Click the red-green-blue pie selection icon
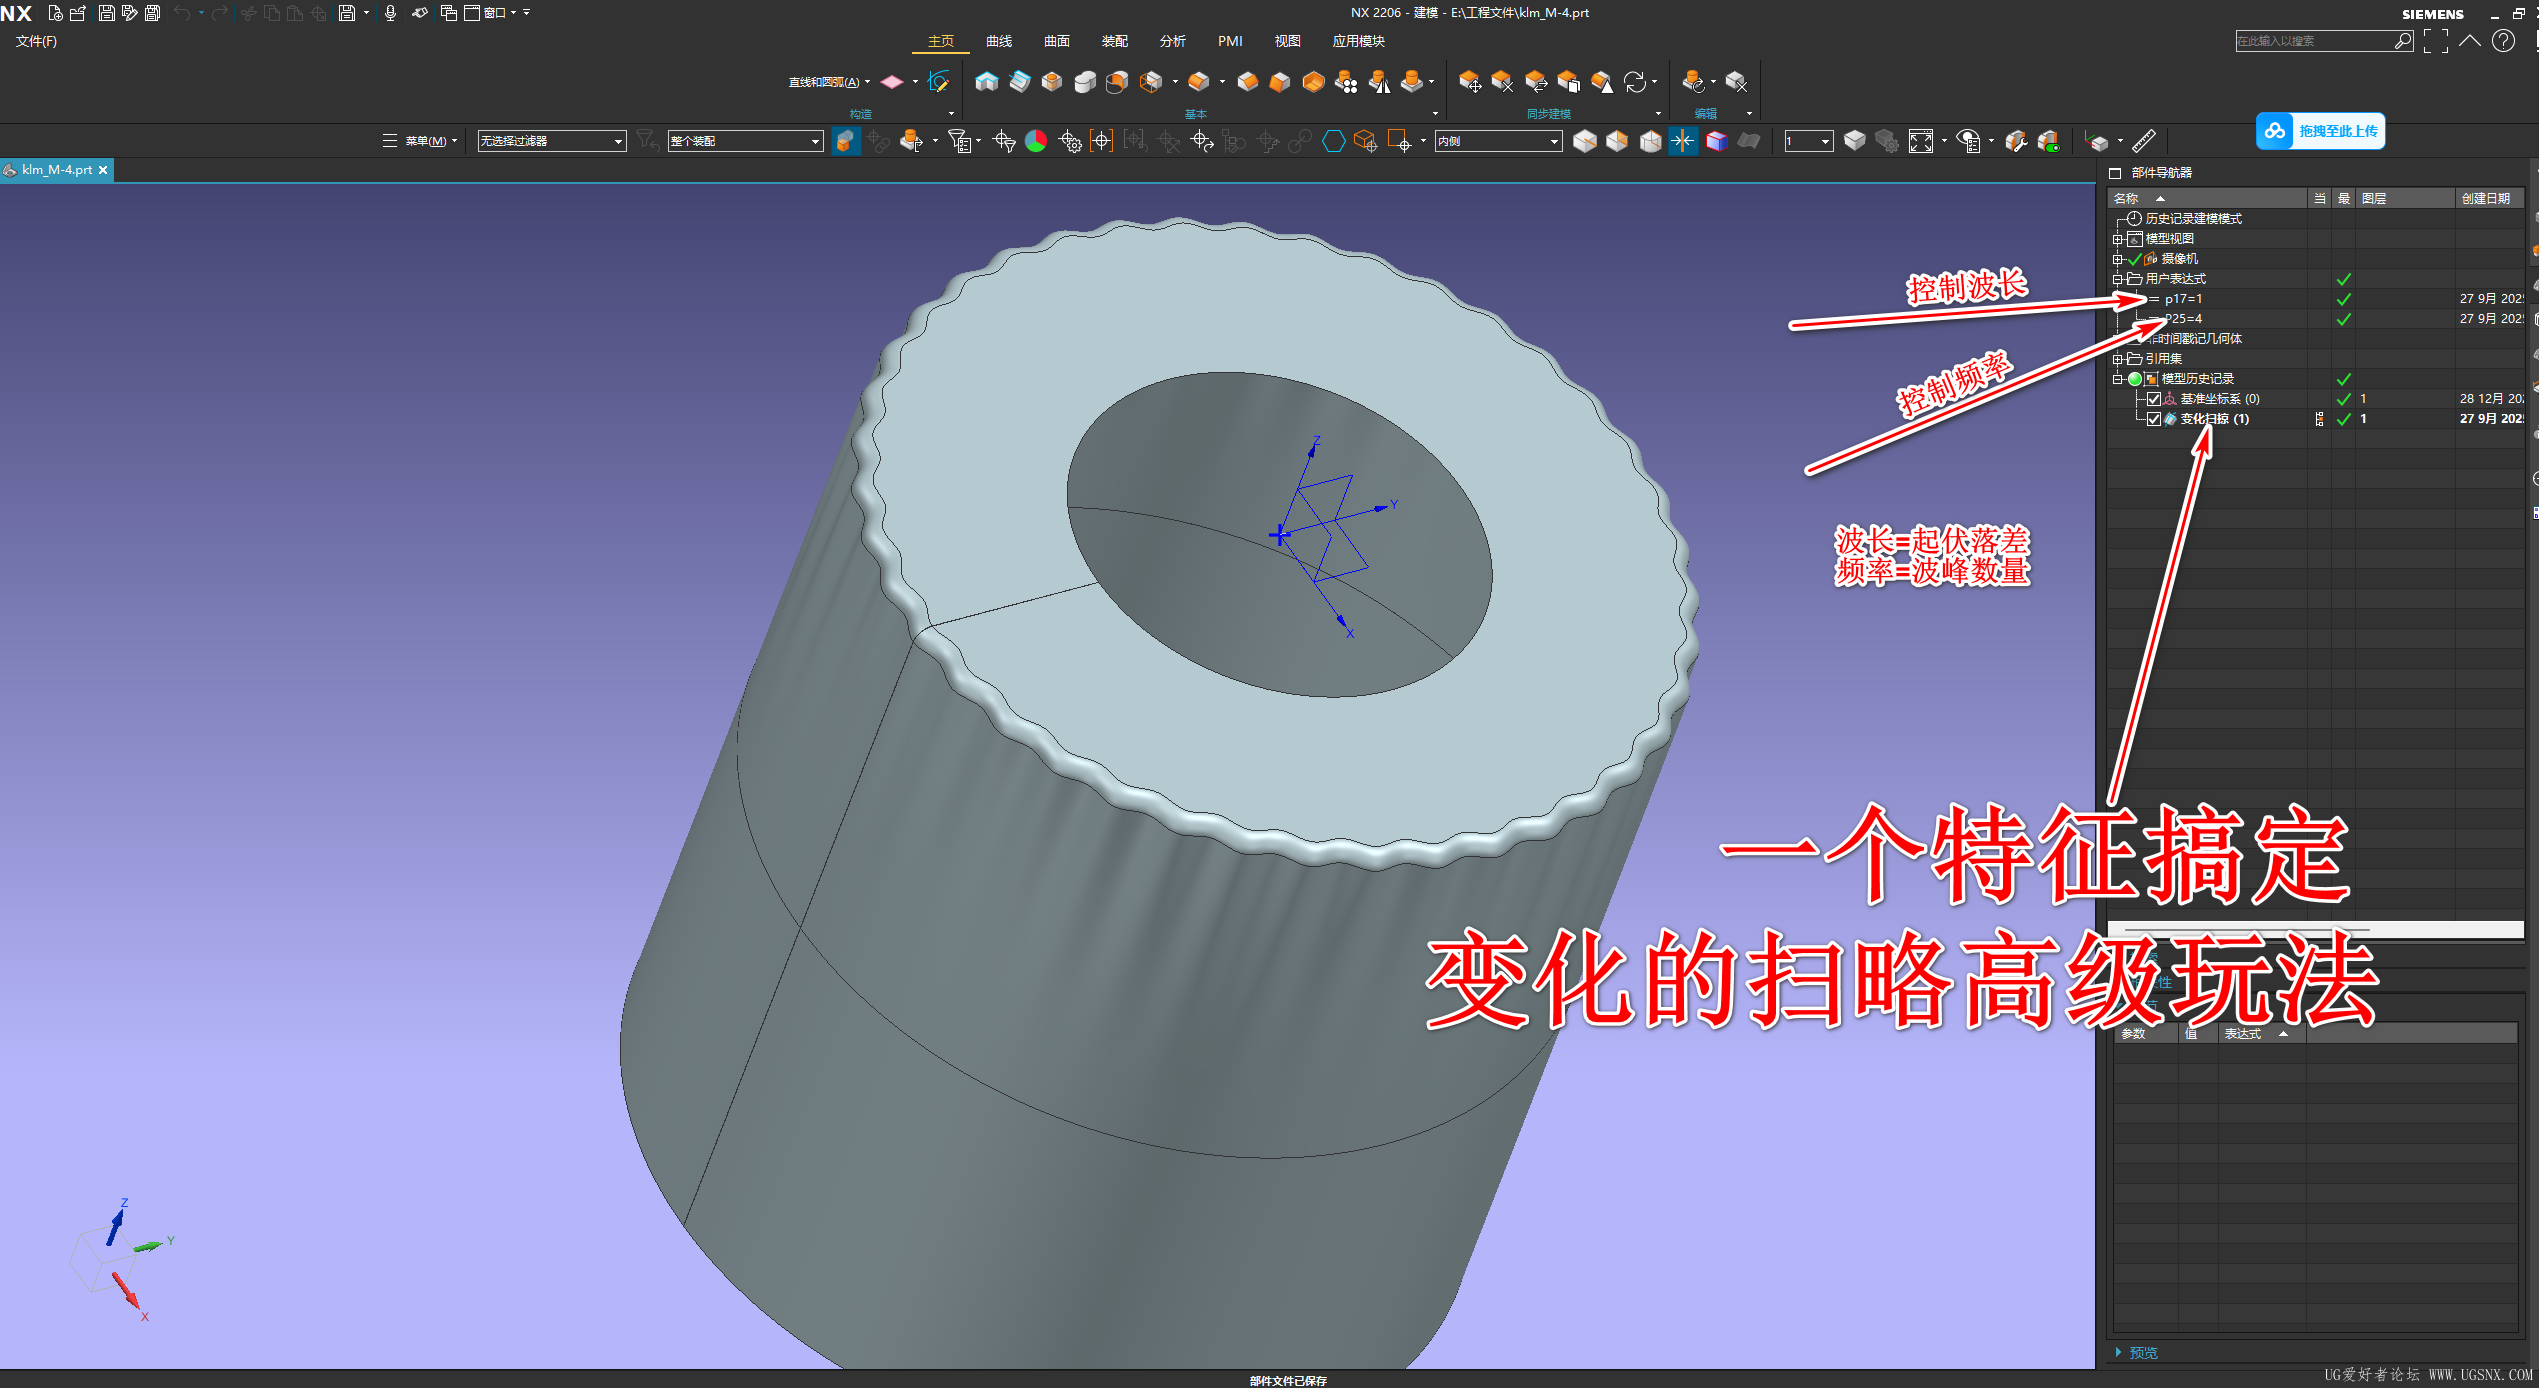This screenshot has width=2539, height=1388. (x=1036, y=141)
